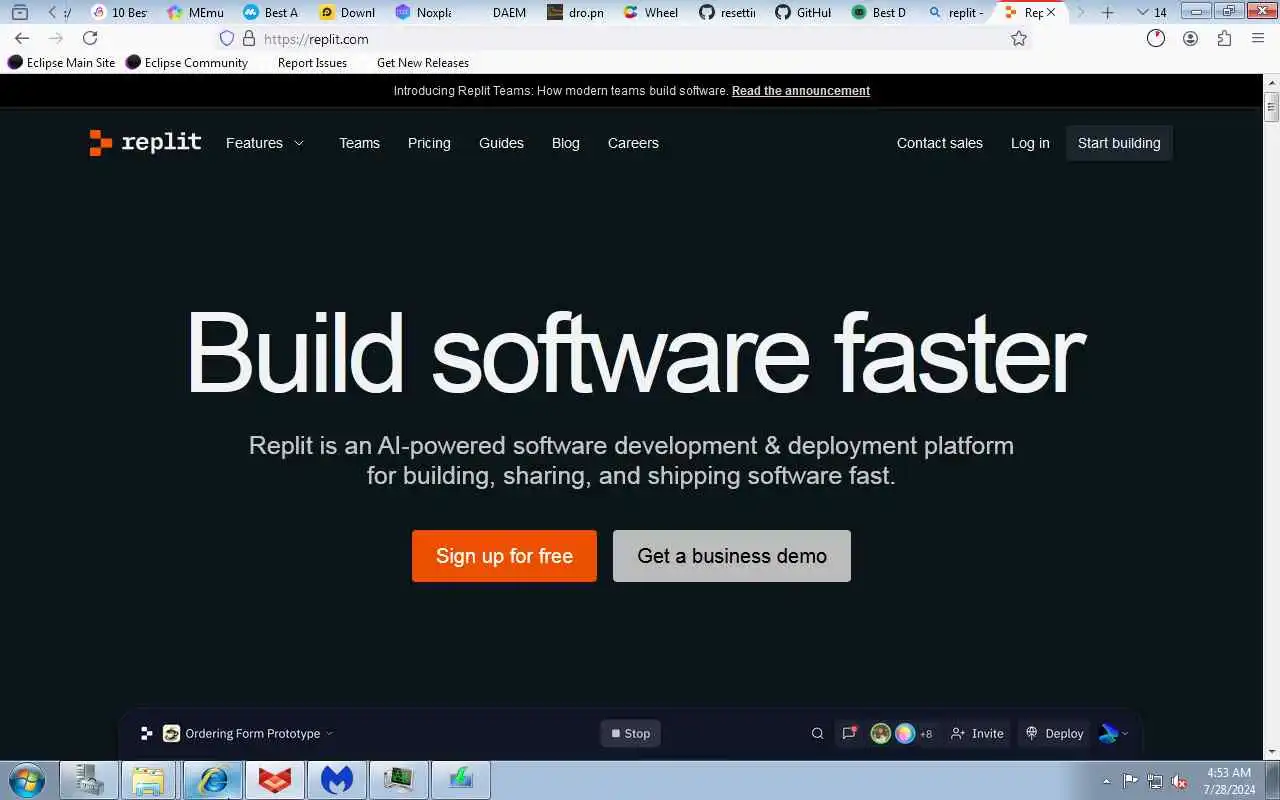This screenshot has height=800, width=1280.
Task: Open the red fox-shaped app in taskbar
Action: (x=275, y=780)
